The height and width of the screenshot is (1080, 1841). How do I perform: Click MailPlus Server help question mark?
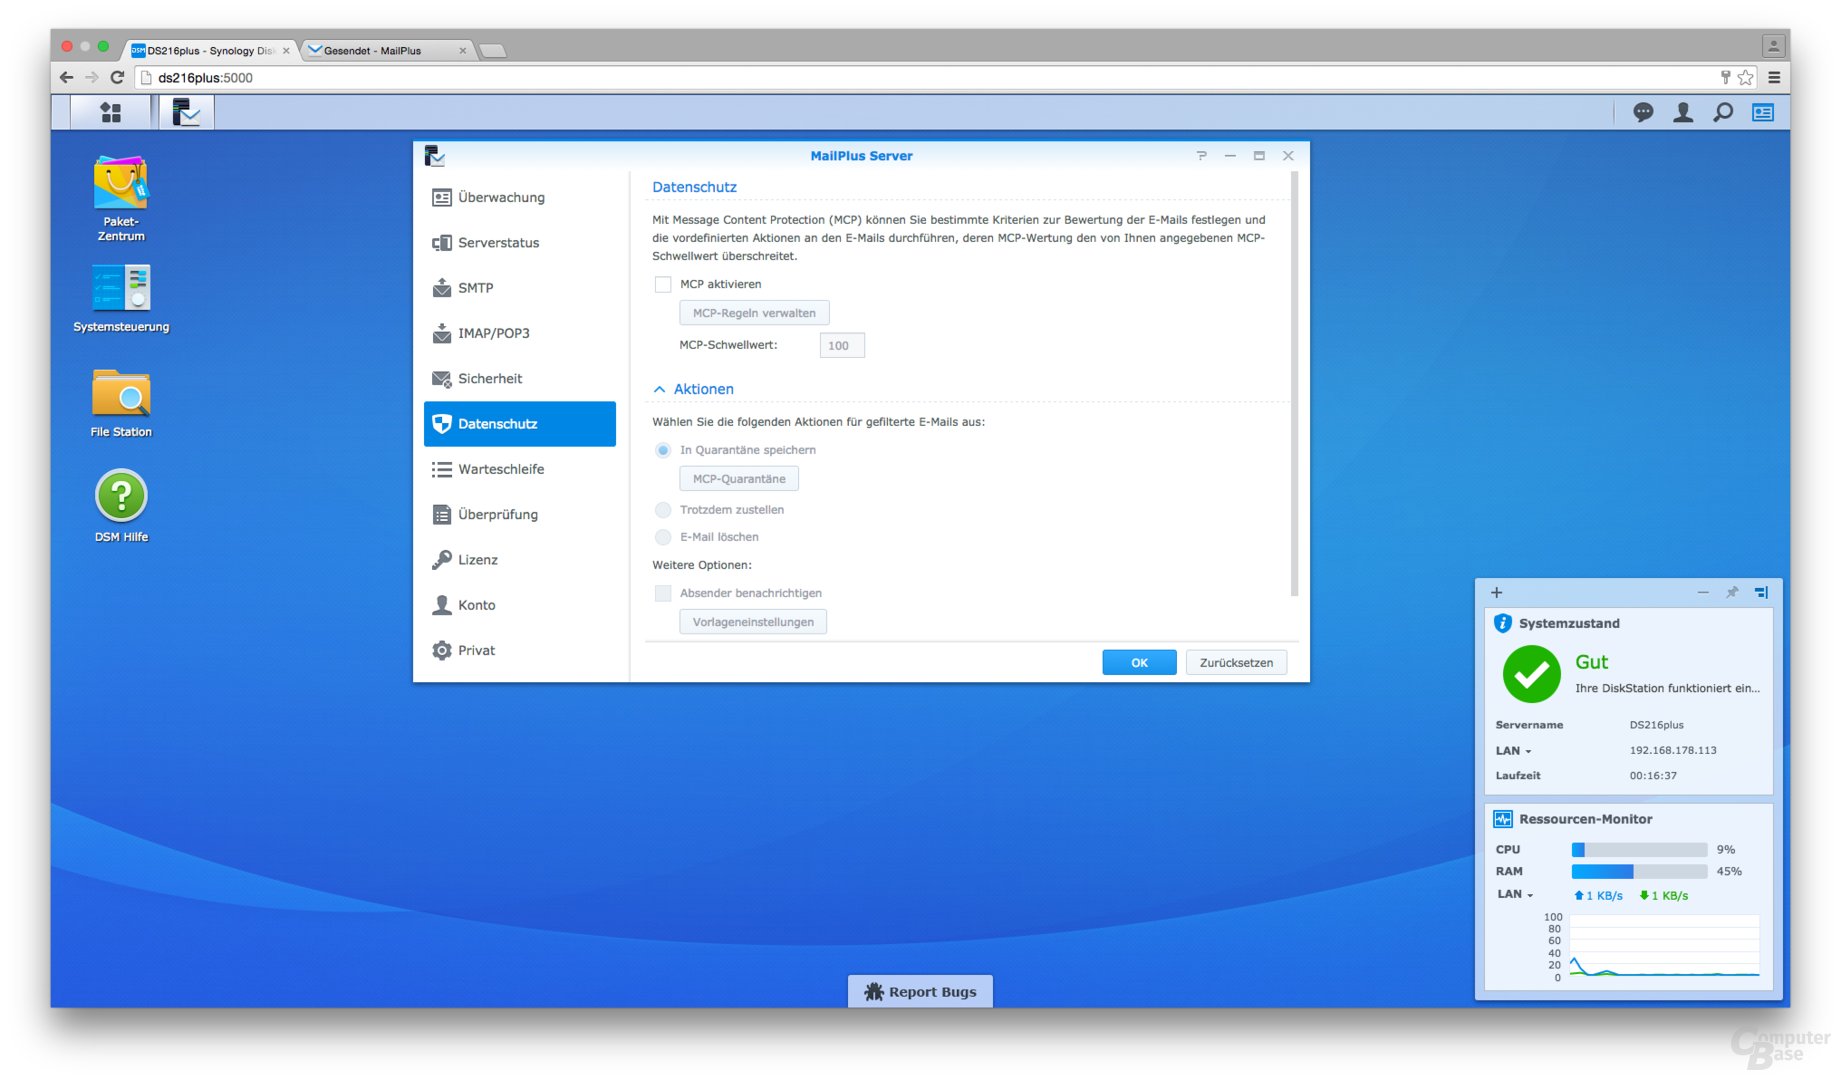tap(1201, 155)
